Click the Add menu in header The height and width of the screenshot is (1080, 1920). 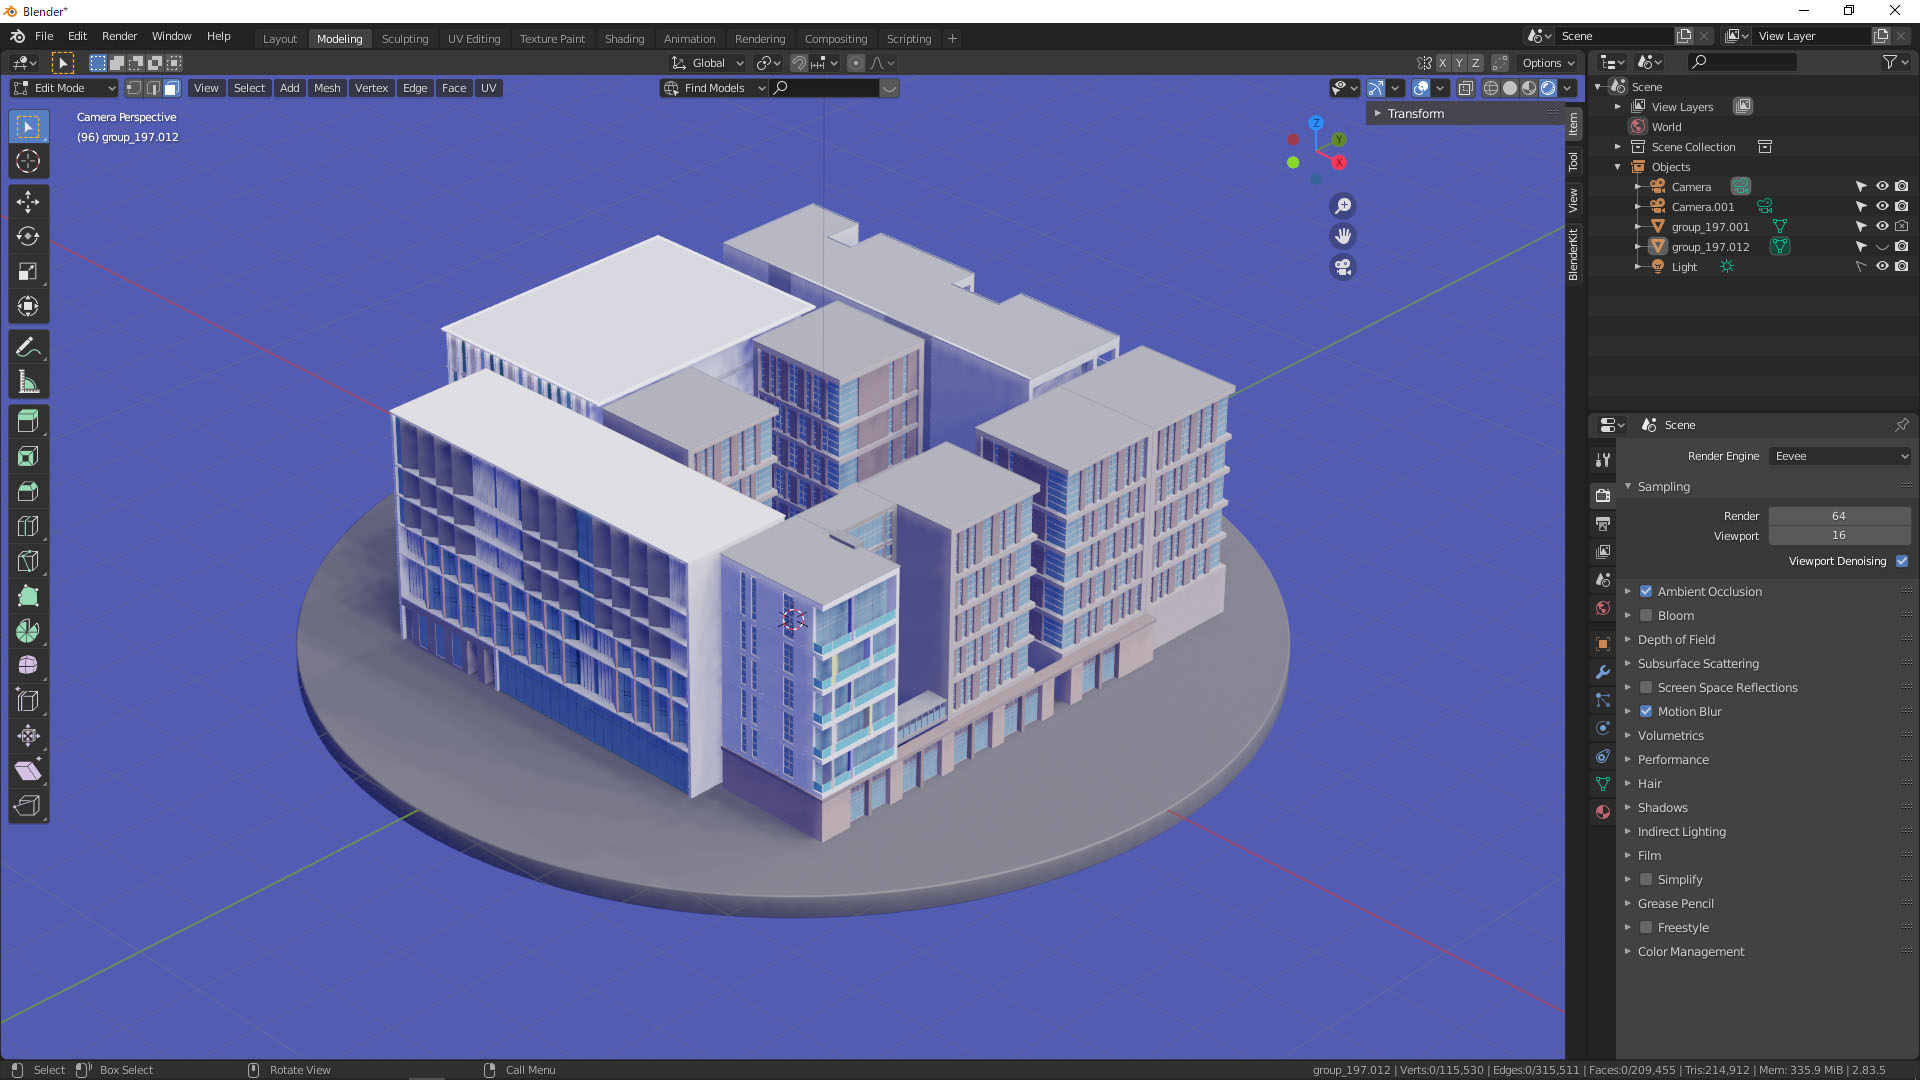pyautogui.click(x=287, y=87)
